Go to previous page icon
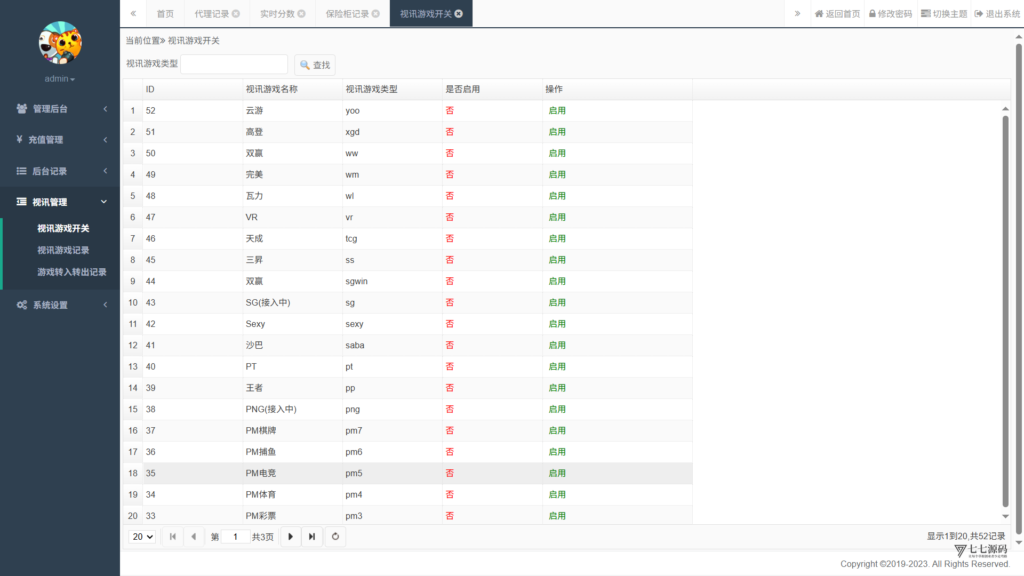This screenshot has height=576, width=1024. click(193, 537)
